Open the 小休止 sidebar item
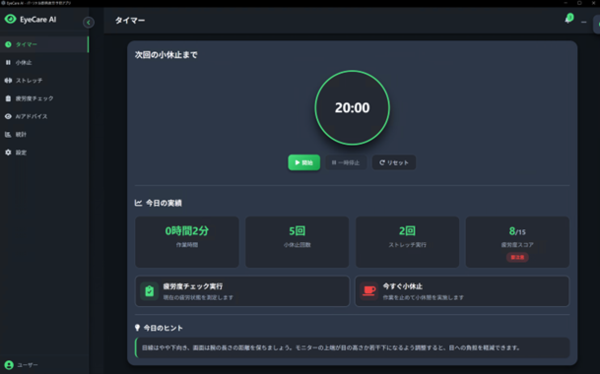 coord(44,62)
